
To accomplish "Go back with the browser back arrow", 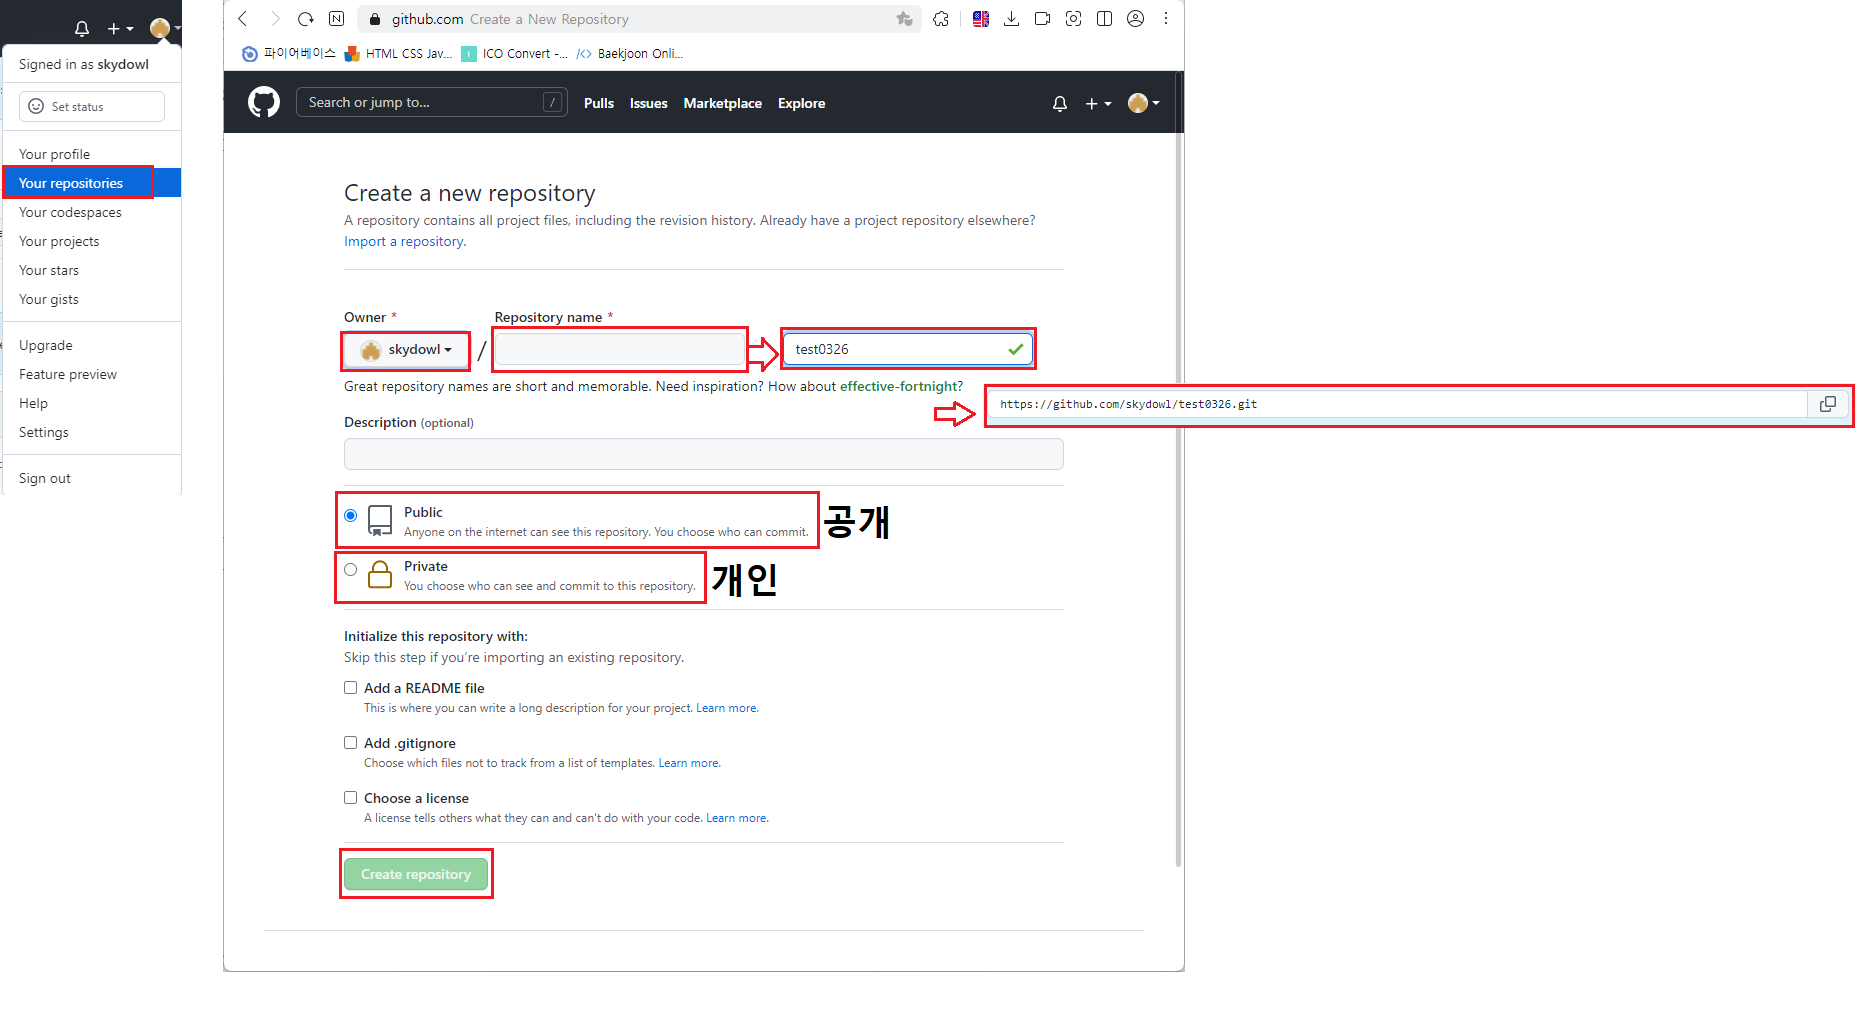I will tap(243, 19).
